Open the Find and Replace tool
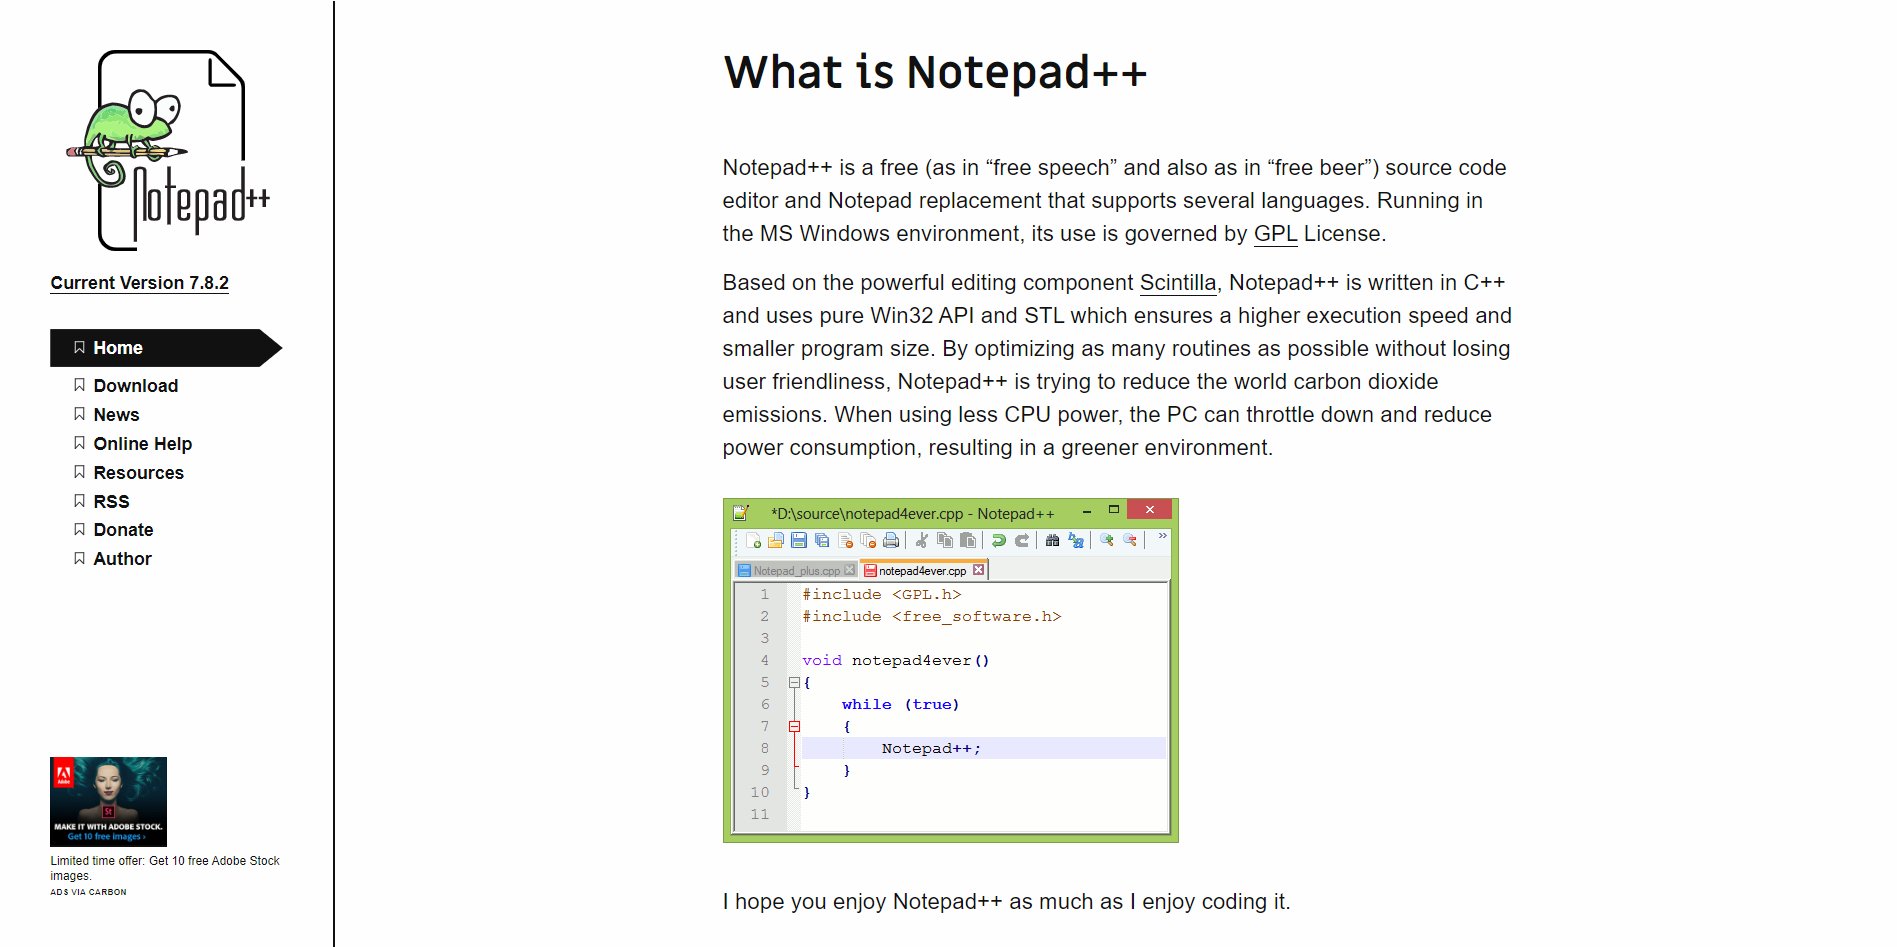 (1076, 541)
